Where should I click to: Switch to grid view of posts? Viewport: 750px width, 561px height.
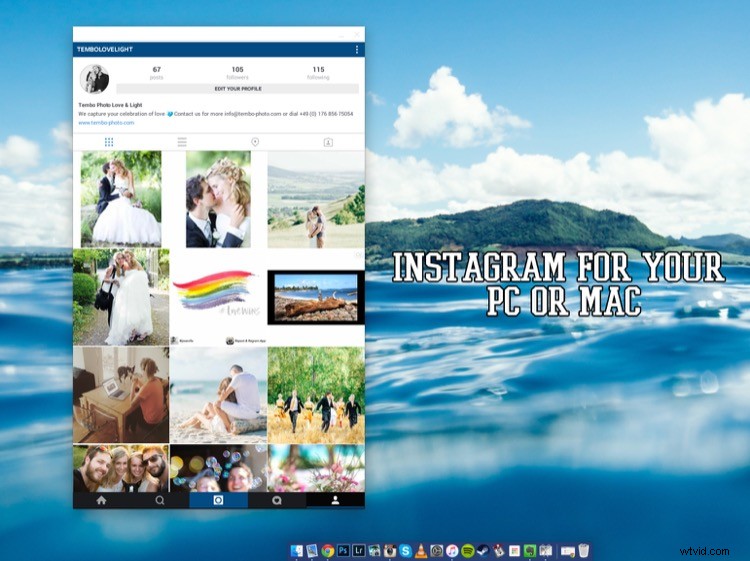(x=109, y=142)
